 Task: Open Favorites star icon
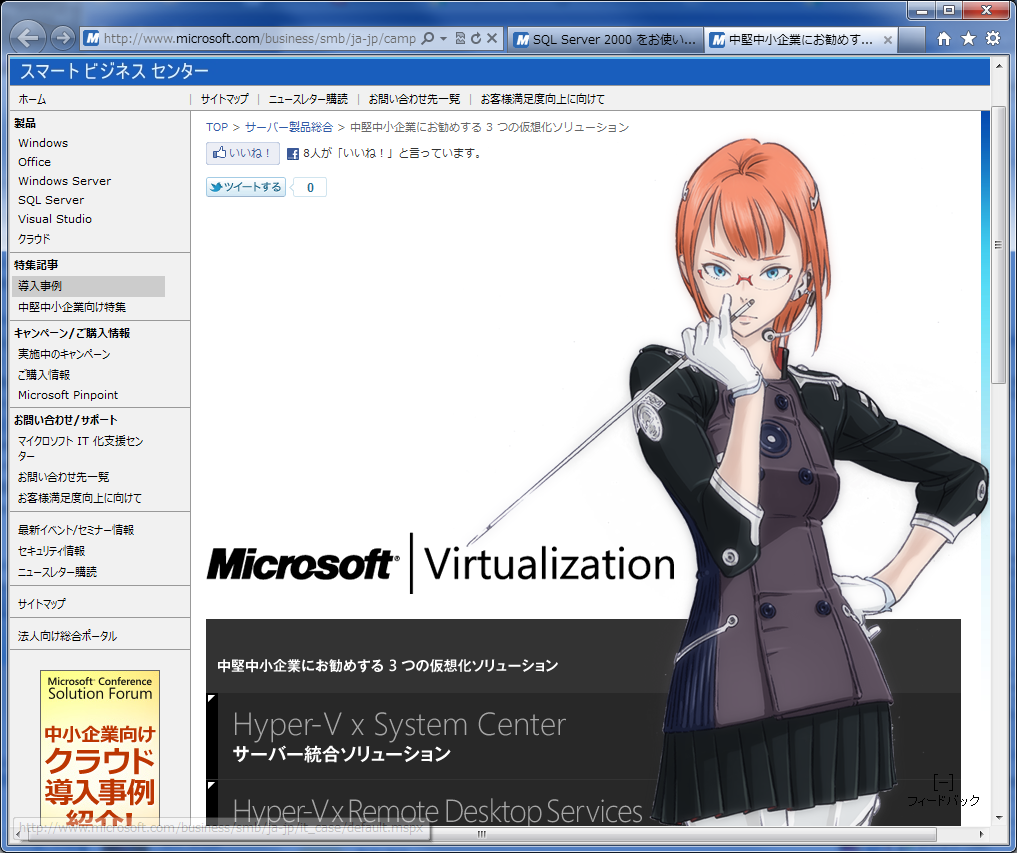pos(968,39)
